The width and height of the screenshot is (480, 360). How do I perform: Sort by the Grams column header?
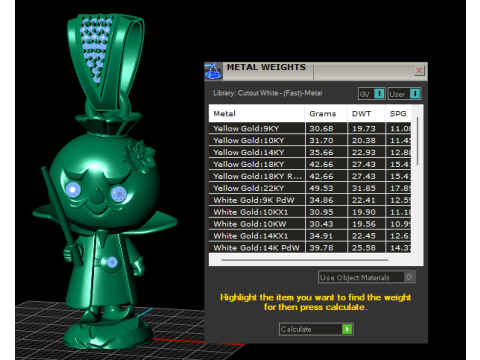pos(326,114)
